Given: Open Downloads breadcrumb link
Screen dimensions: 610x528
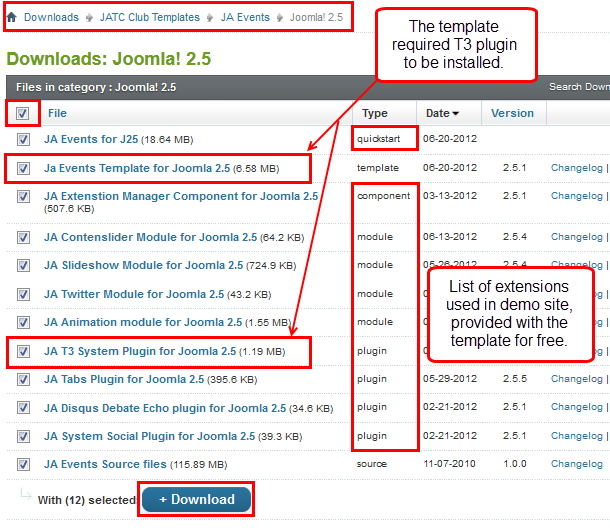Looking at the screenshot, I should point(51,18).
